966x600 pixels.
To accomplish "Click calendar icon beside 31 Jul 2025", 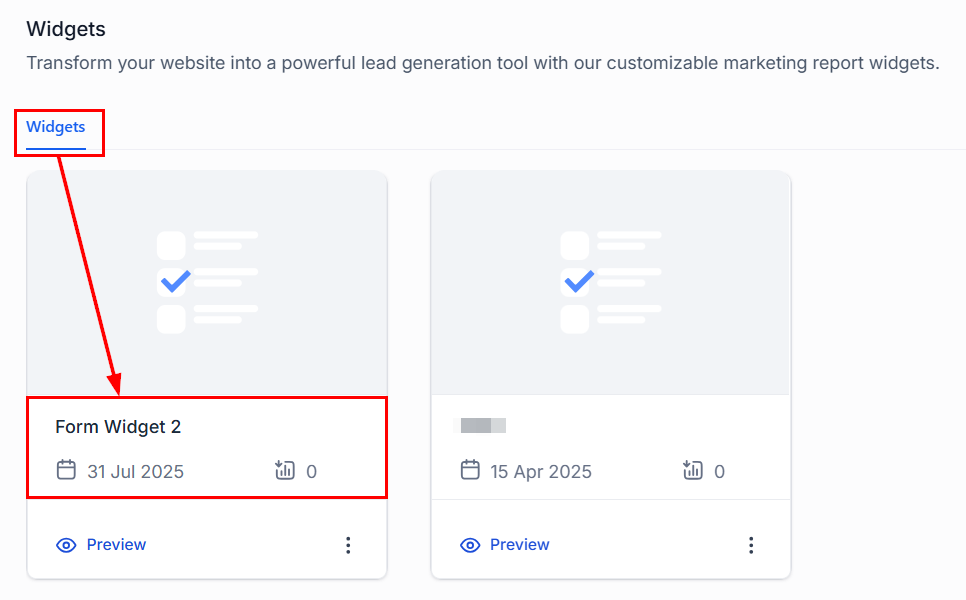I will [x=67, y=470].
